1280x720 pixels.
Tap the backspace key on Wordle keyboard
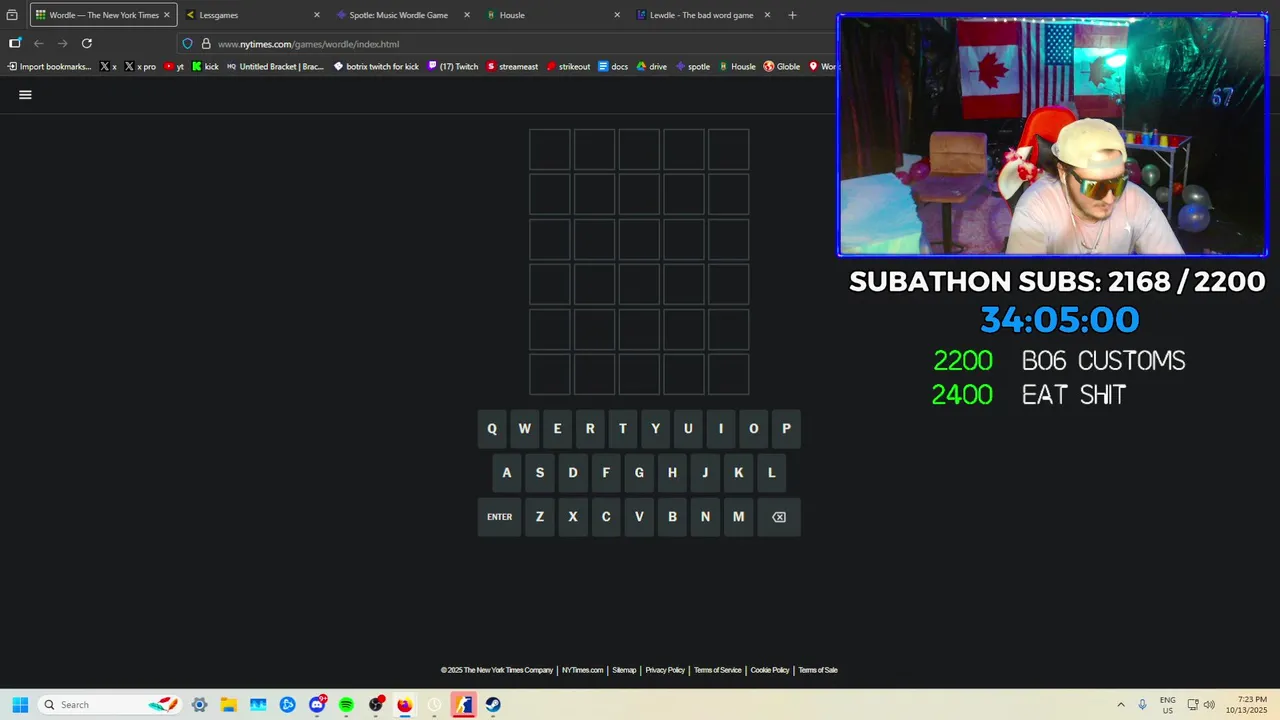tap(779, 517)
